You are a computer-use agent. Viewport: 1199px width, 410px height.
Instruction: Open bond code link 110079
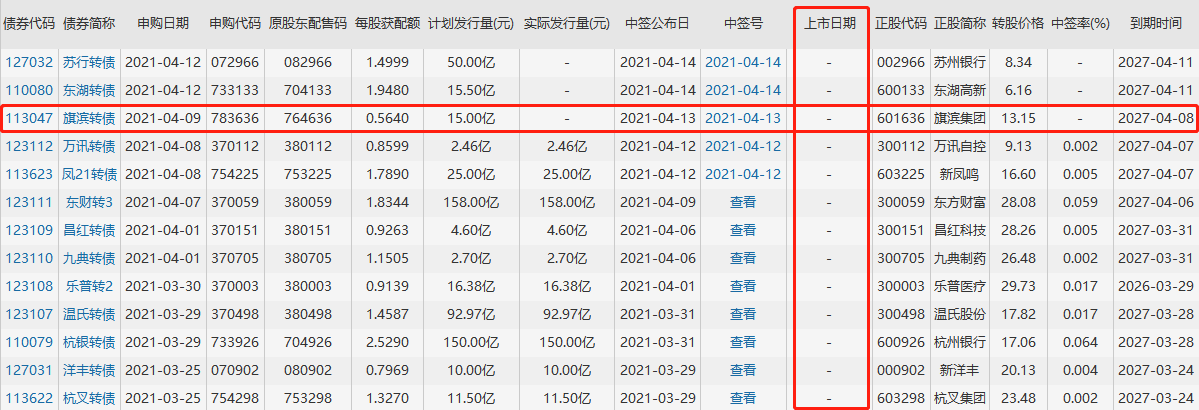click(29, 342)
